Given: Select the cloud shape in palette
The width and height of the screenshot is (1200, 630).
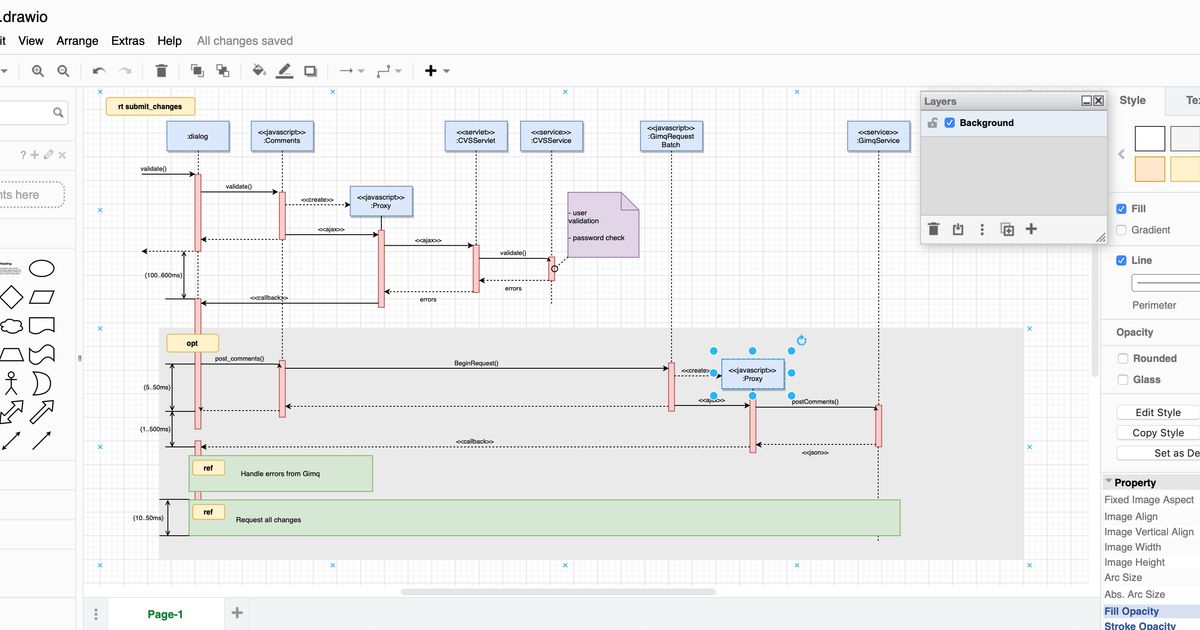Looking at the screenshot, I should [10, 326].
